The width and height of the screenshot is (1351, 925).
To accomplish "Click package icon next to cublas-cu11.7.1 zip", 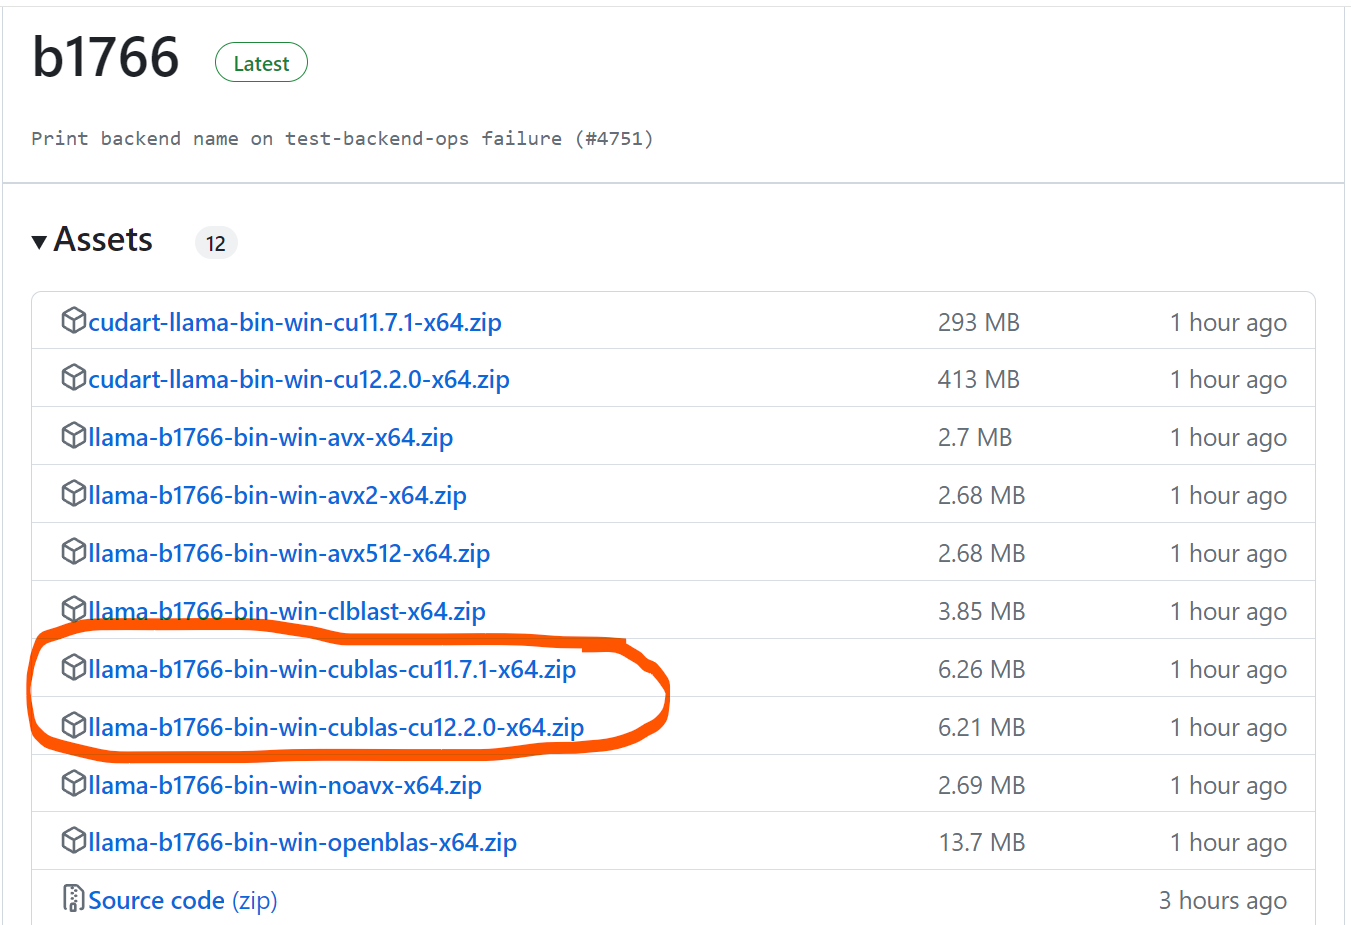I will [74, 668].
